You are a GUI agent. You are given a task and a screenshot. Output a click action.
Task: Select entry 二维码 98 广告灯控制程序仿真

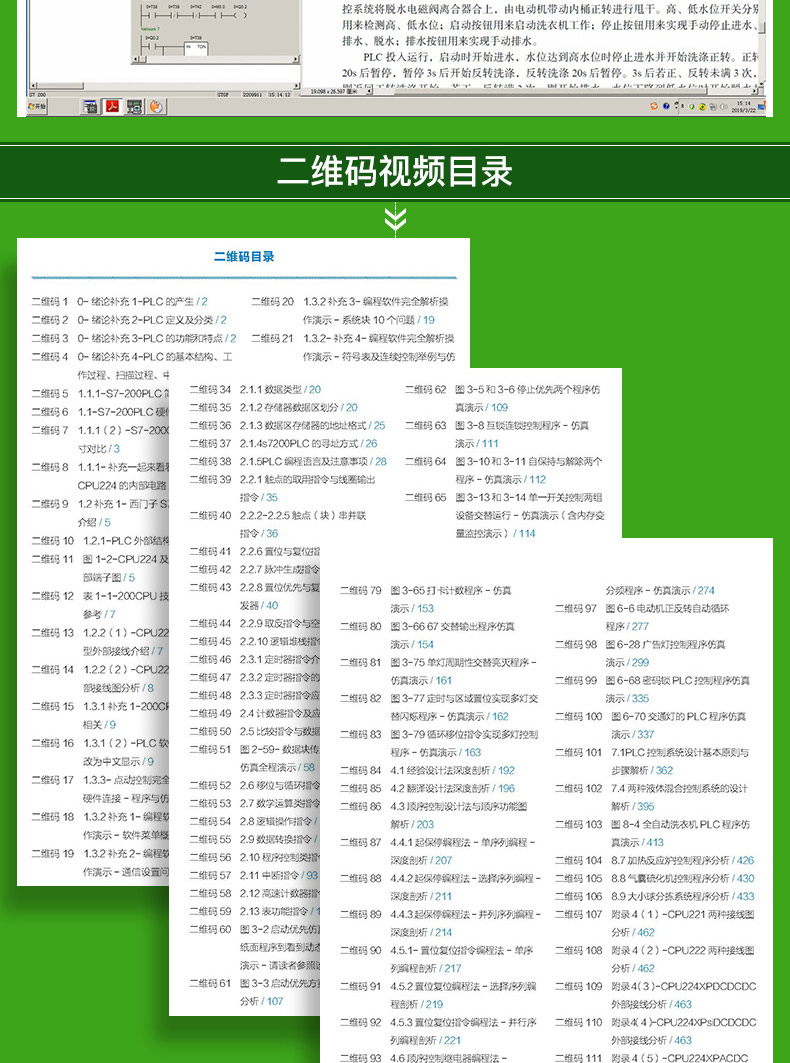pos(641,654)
